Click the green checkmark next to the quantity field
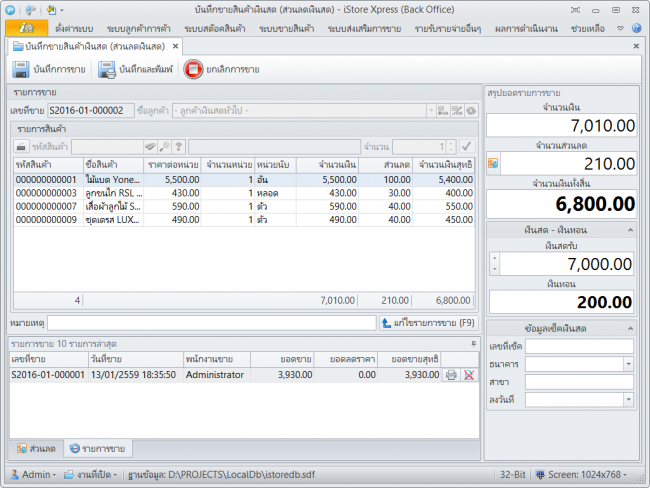Screen dimensions: 650x488 click(465, 146)
